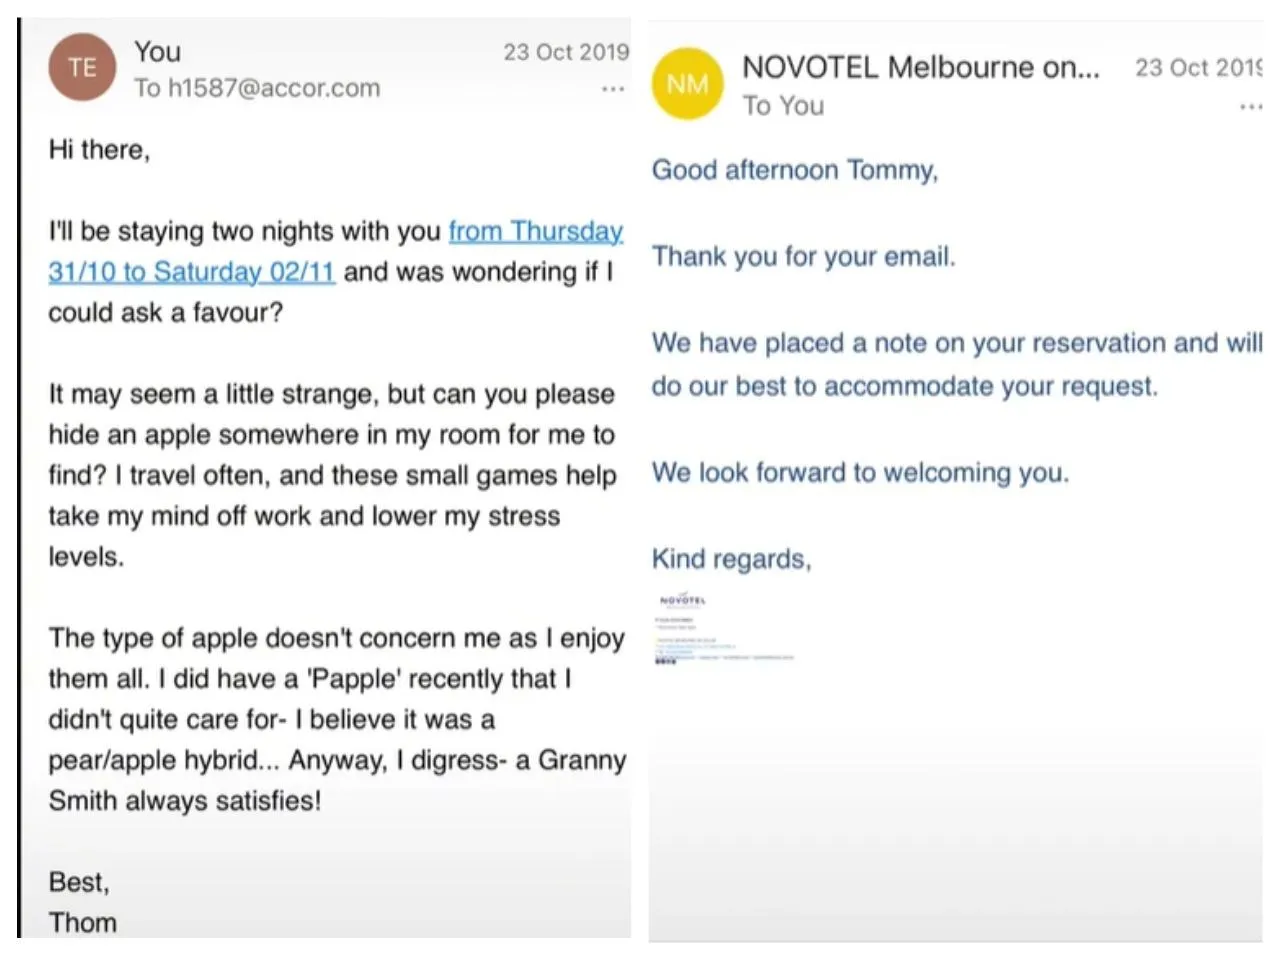Open the Thursday 31/10 date link
This screenshot has height=960, width=1280.
535,232
